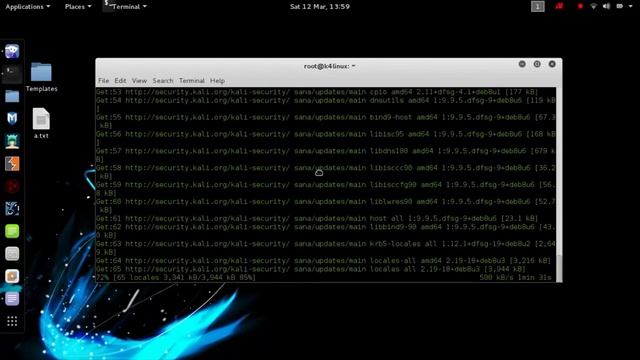
Task: Click the red screen-recording indicator in top bar
Action: click(x=580, y=7)
